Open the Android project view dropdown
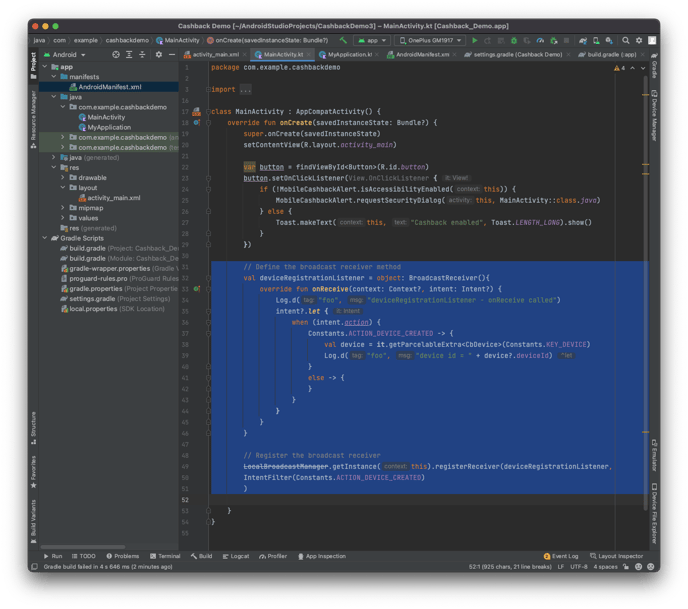Viewport: 688px width, 609px height. pyautogui.click(x=68, y=54)
